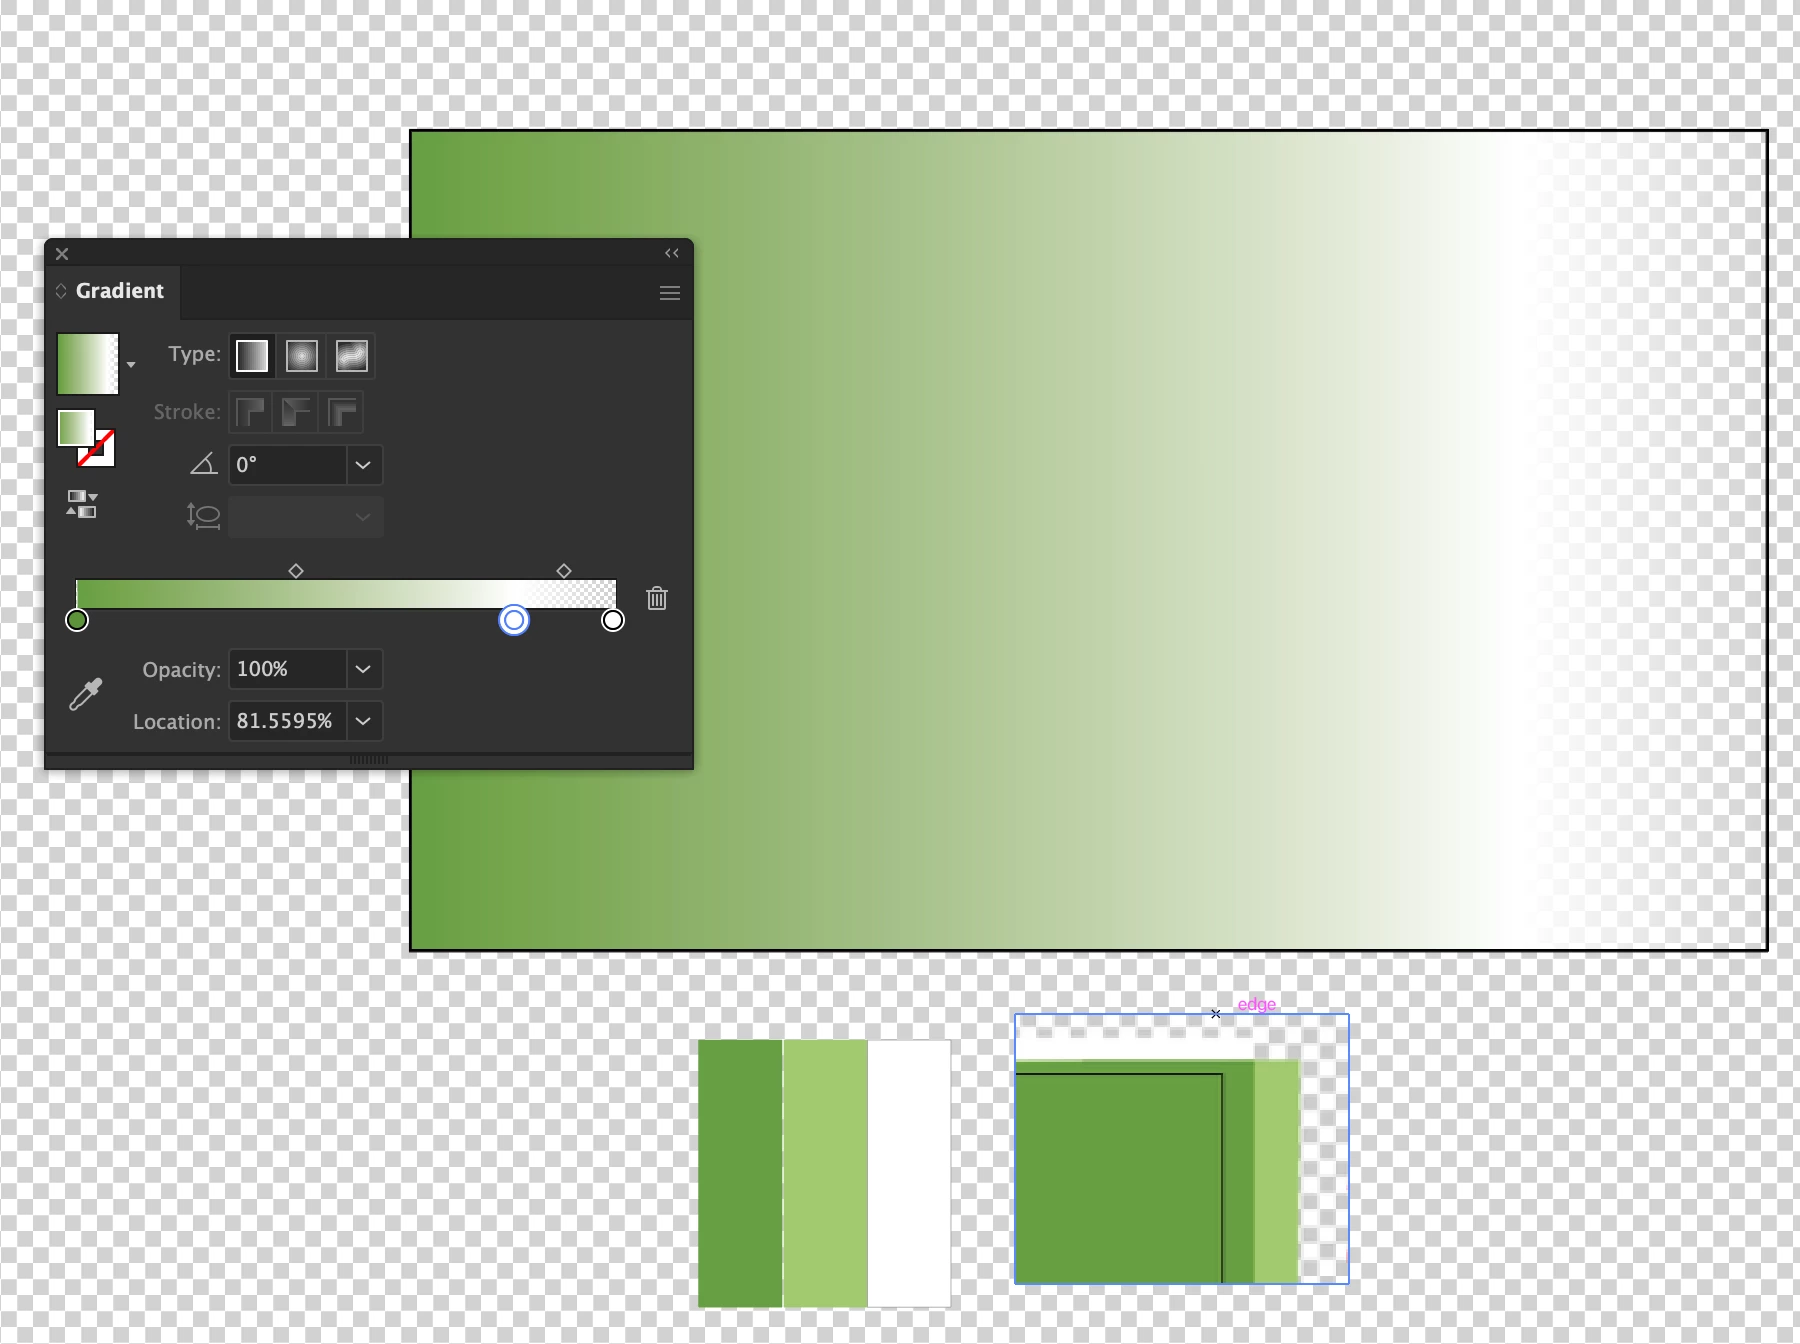
Task: Apply gradient along stroke
Action: pyautogui.click(x=296, y=412)
